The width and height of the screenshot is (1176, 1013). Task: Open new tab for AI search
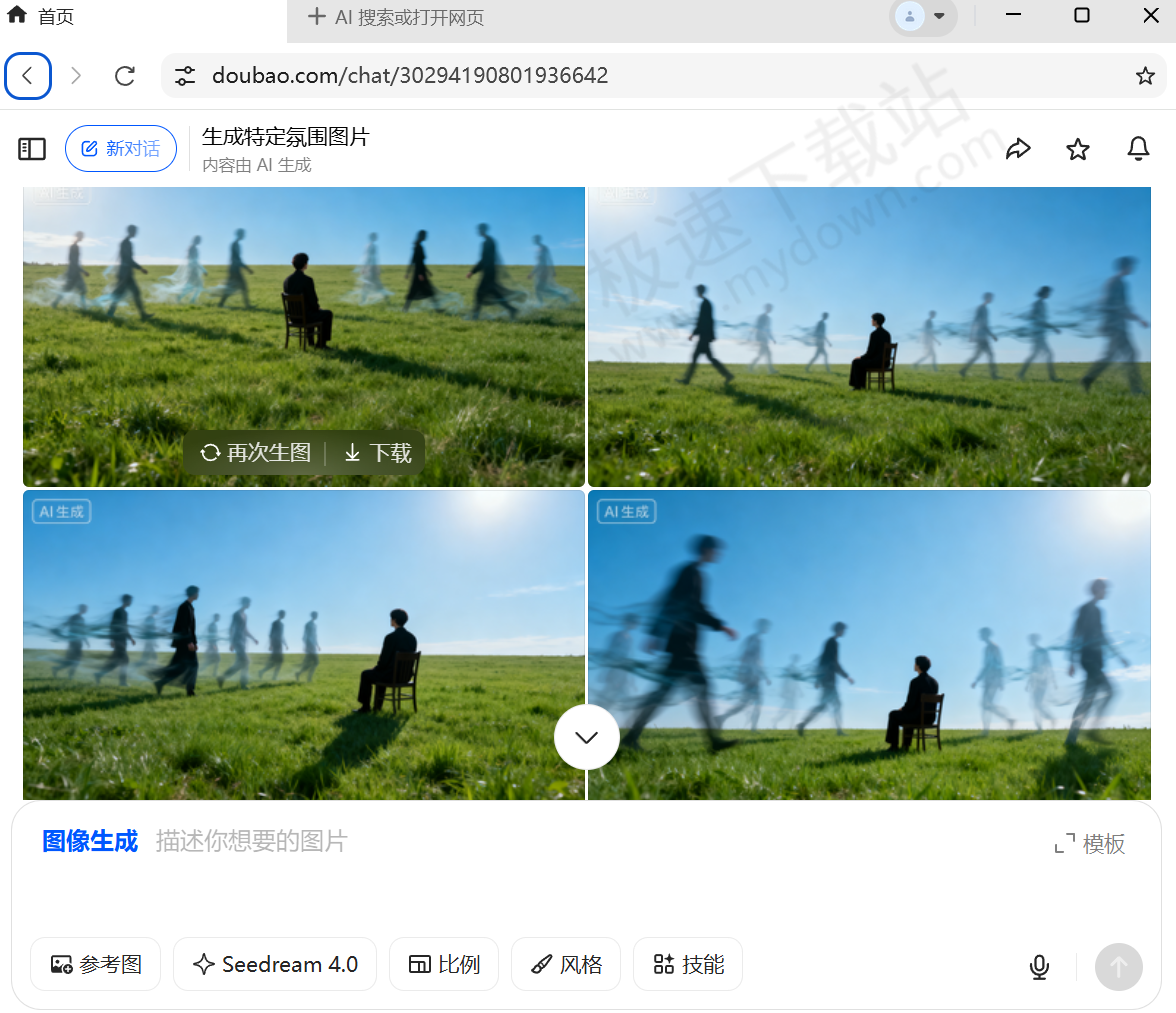pos(396,17)
